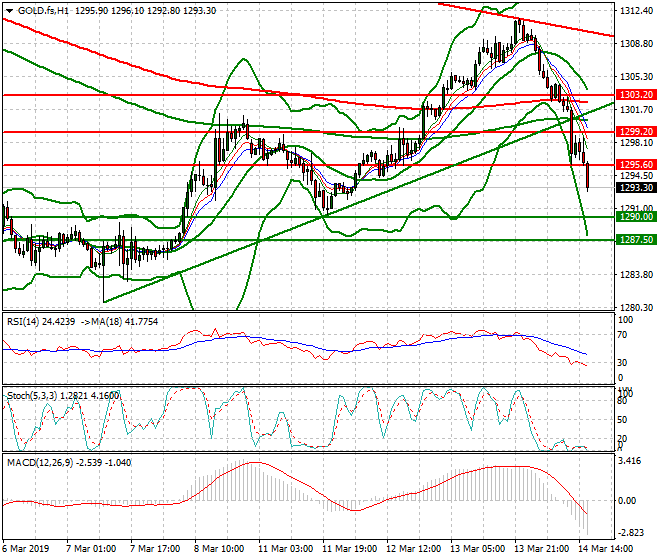Image resolution: width=660 pixels, height=560 pixels.
Task: Click the 11 Mar 03:00 time label
Action: pos(285,549)
